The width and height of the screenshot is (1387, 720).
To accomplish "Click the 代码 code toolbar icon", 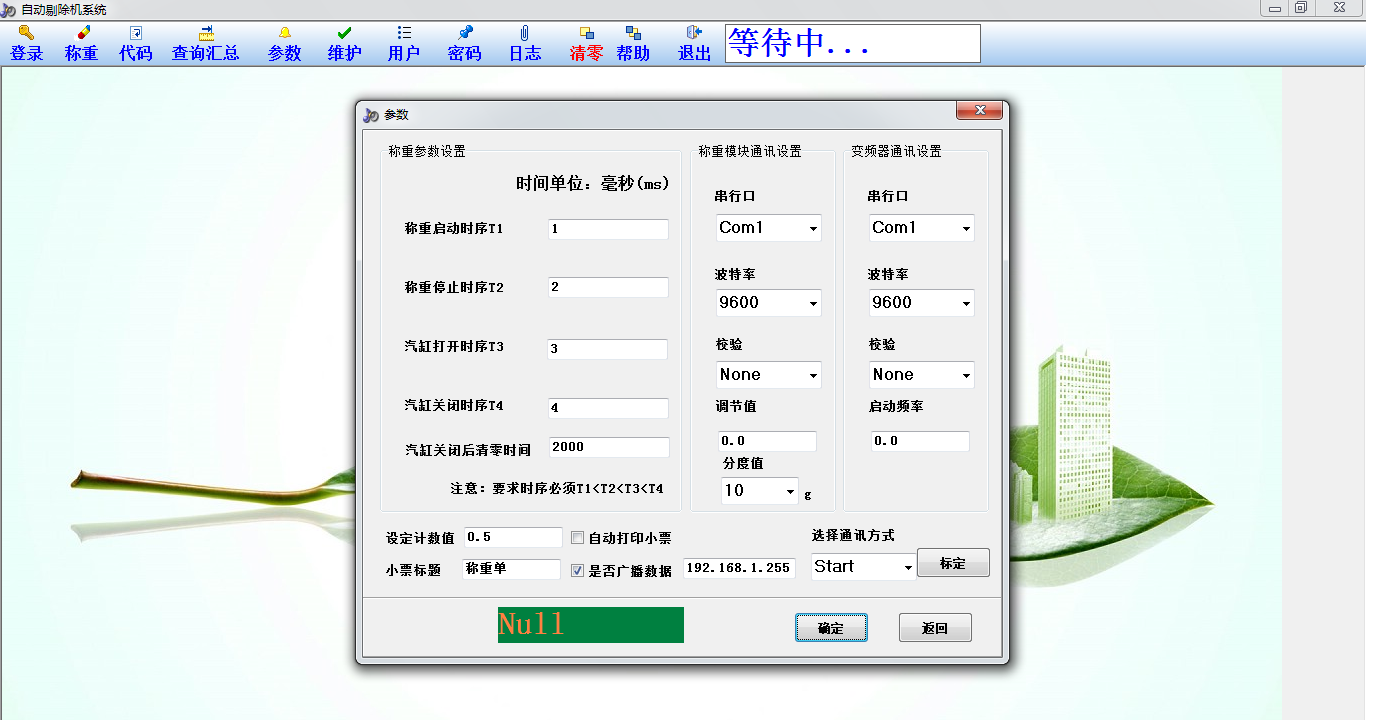I will click(136, 33).
